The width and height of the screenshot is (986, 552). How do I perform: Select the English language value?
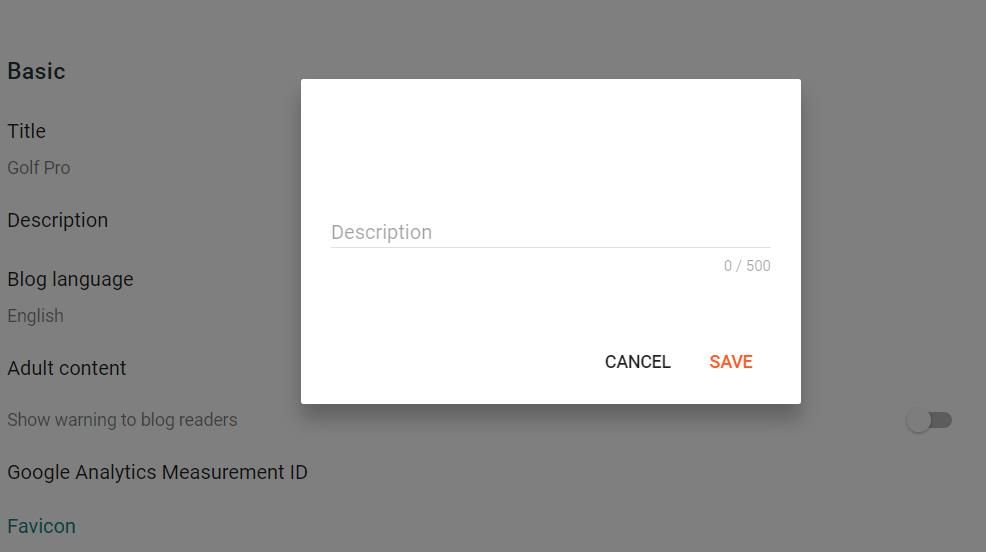[x=36, y=316]
